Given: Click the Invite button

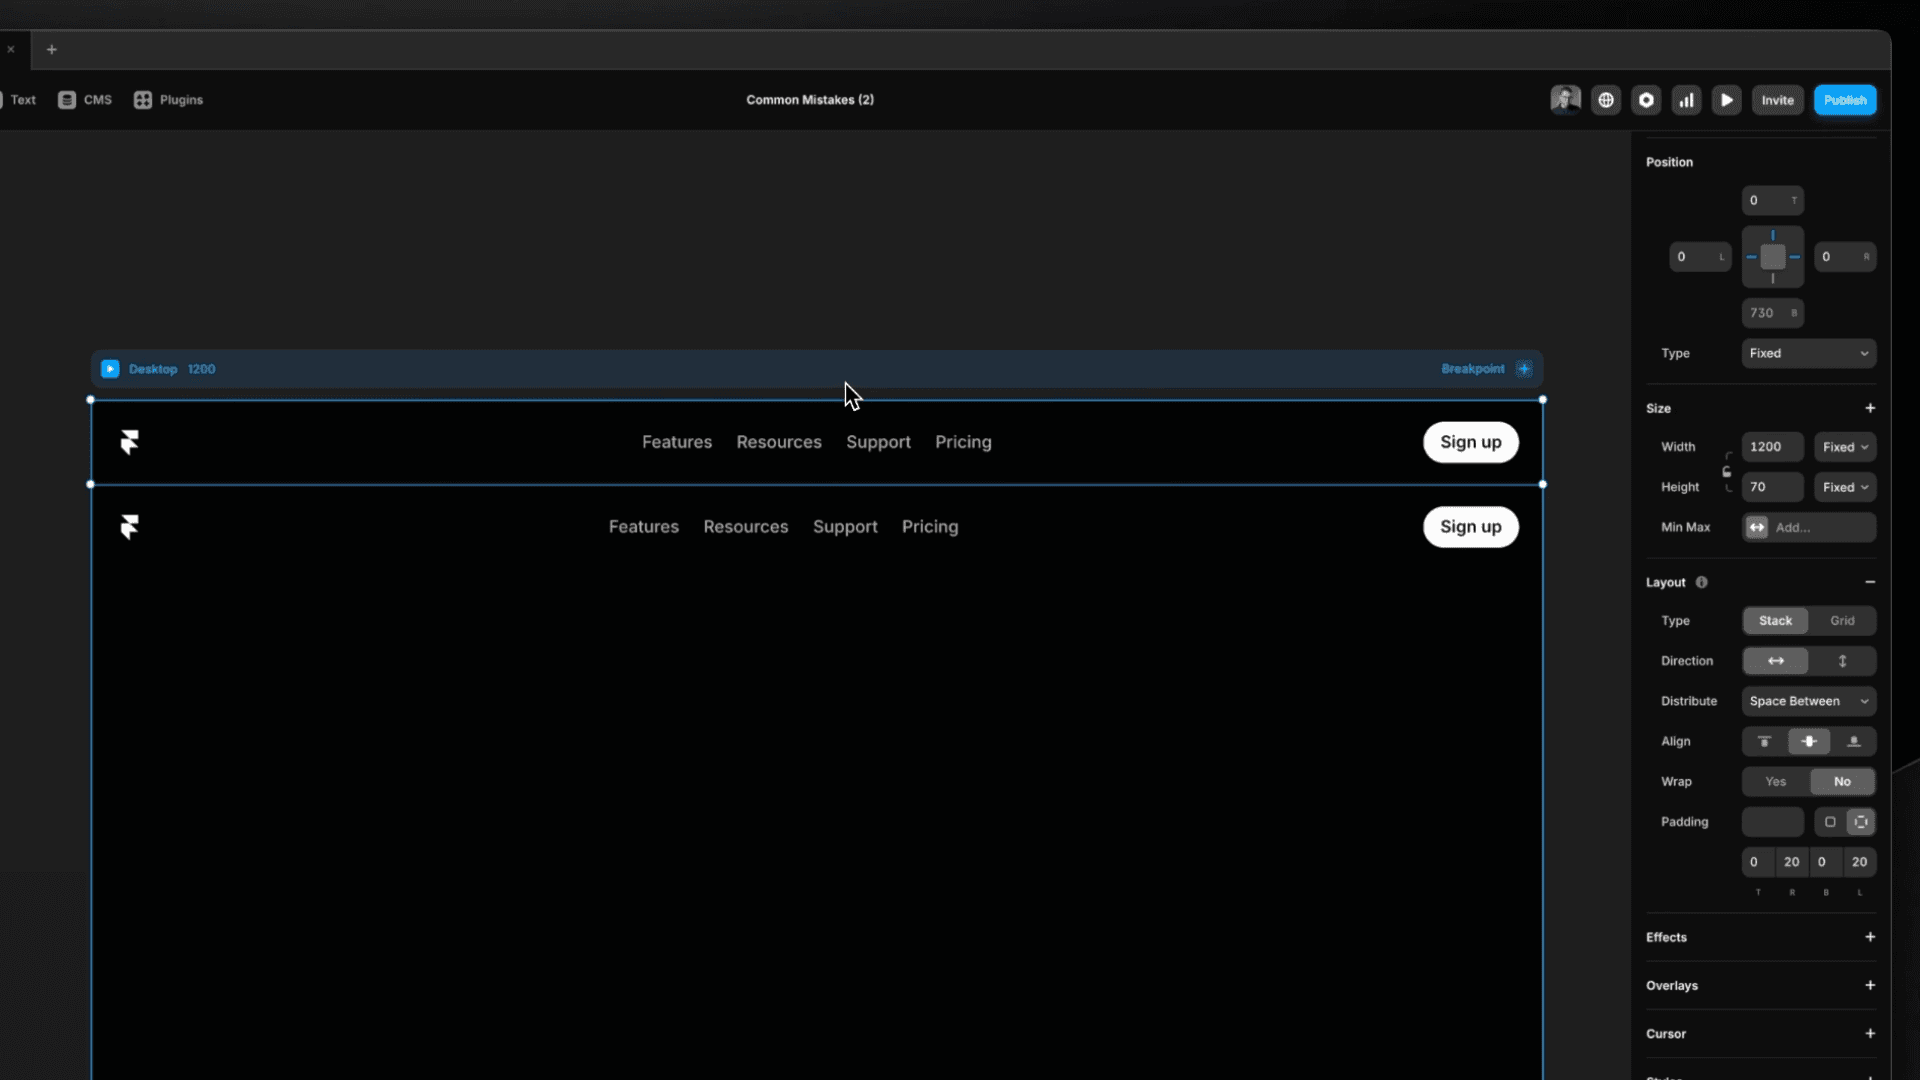Looking at the screenshot, I should point(1778,100).
